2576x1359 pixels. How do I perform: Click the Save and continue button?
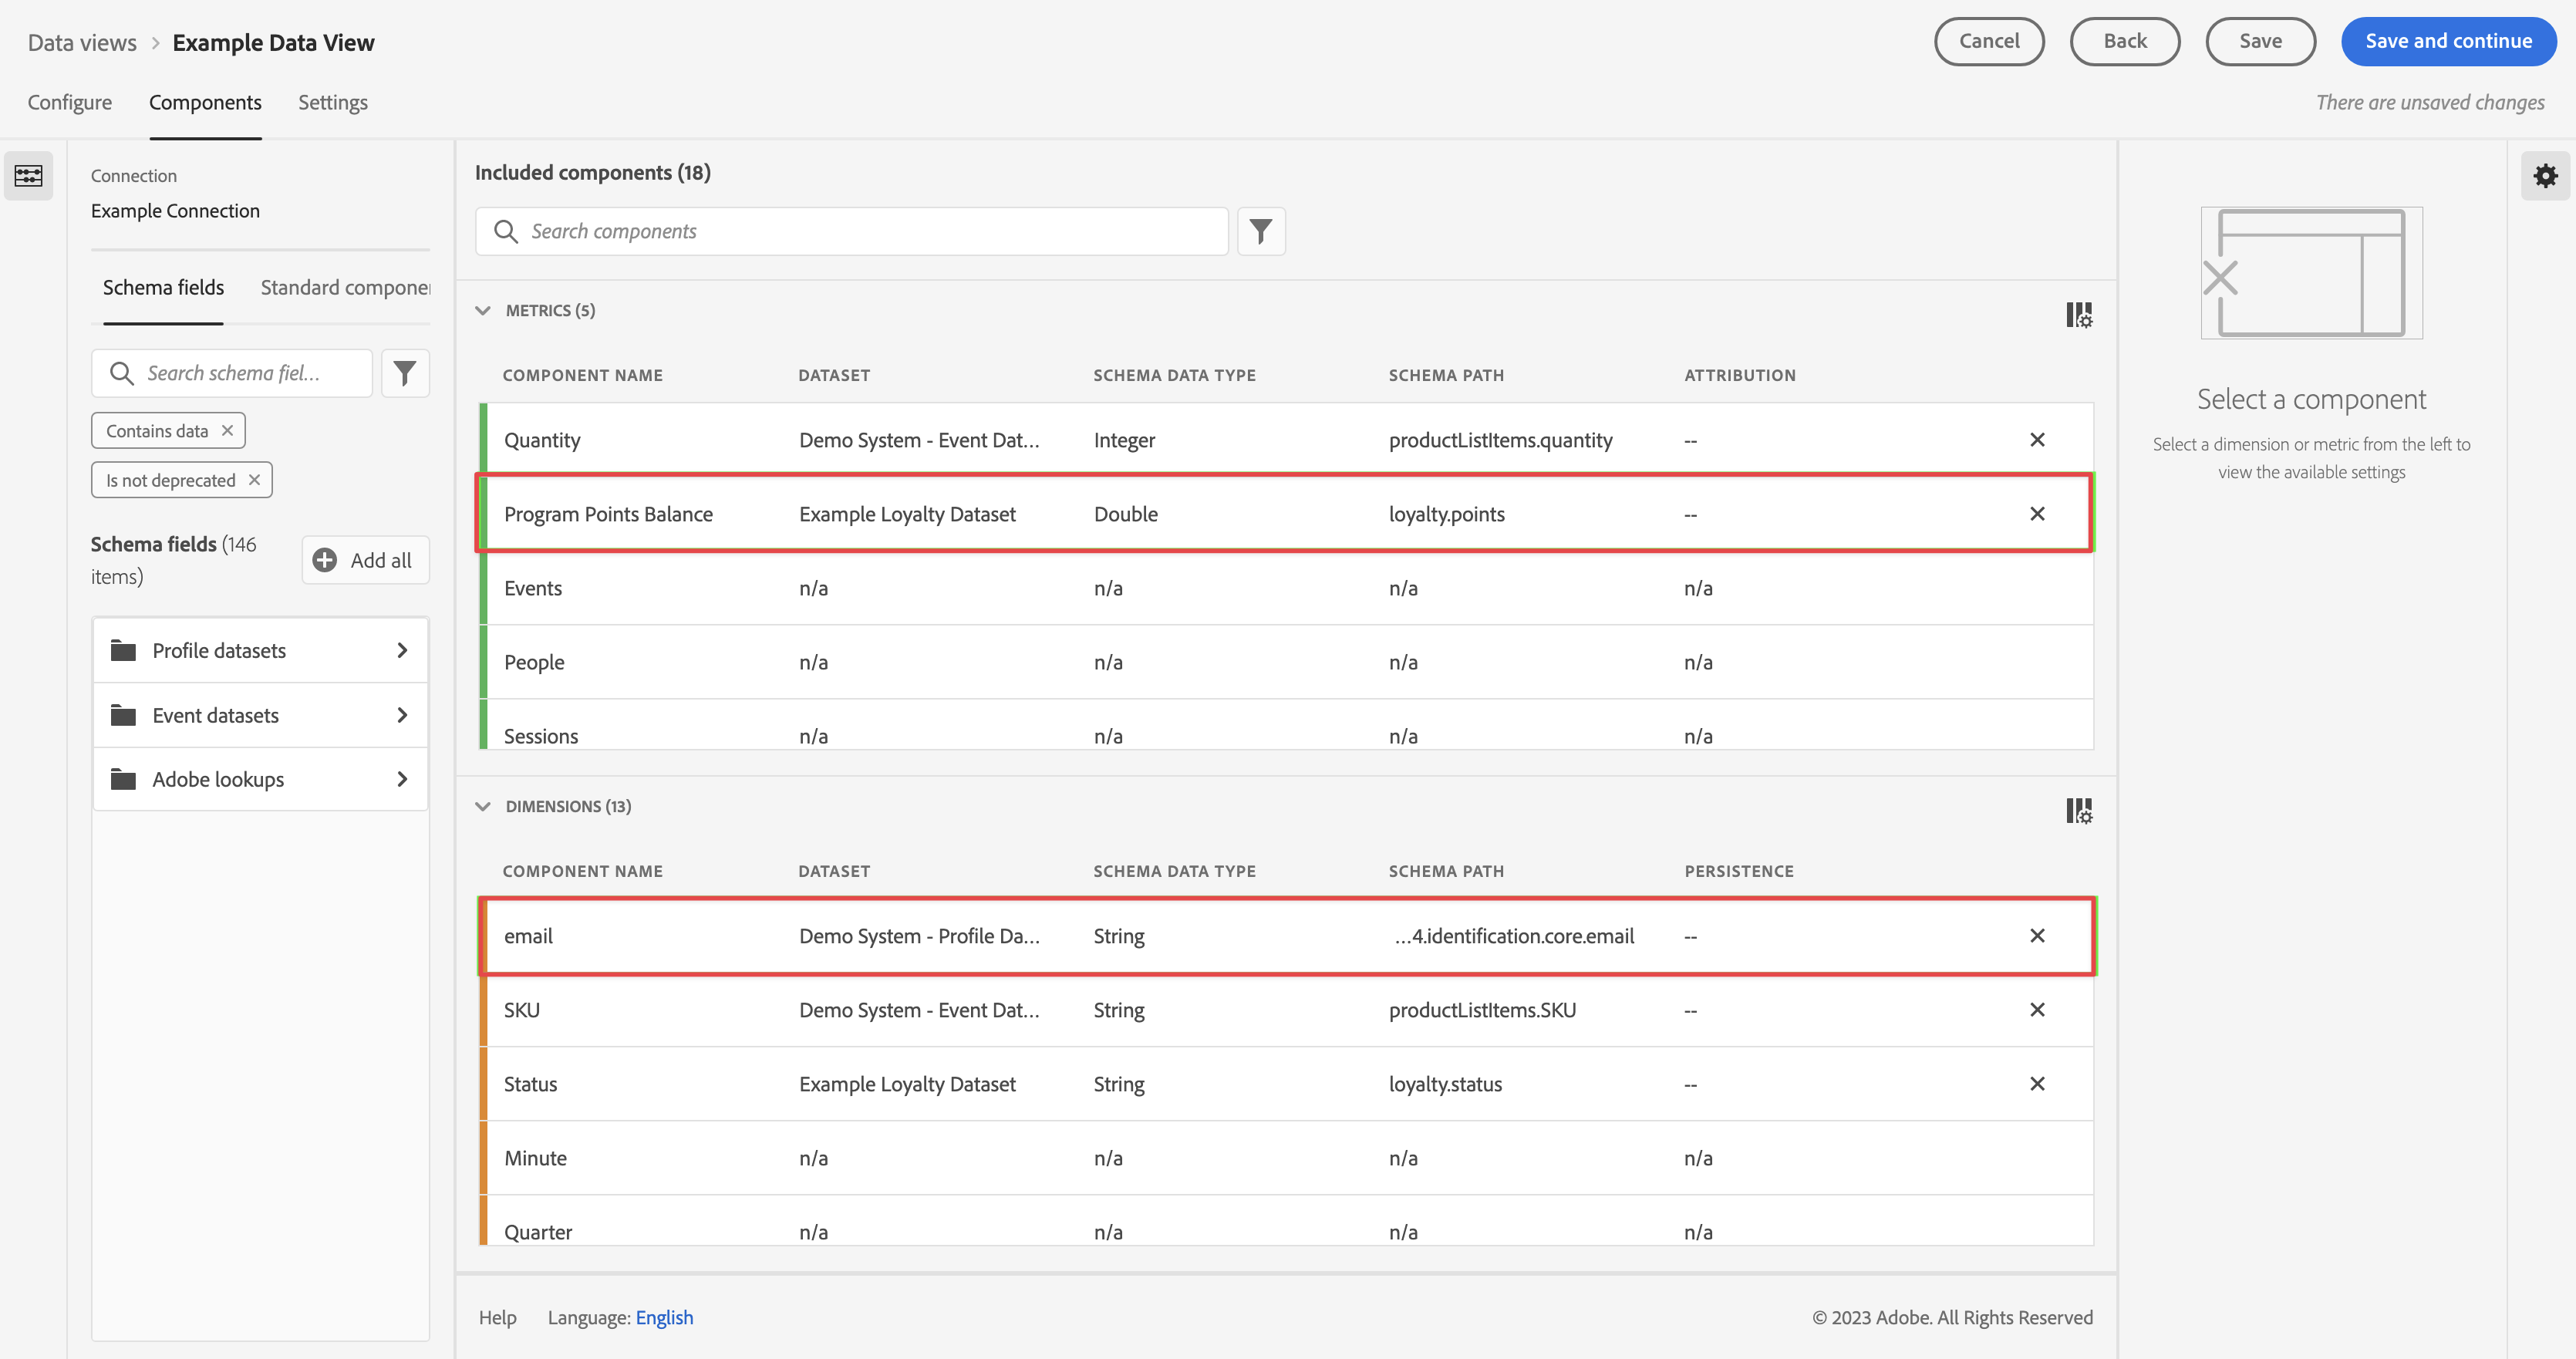pyautogui.click(x=2448, y=41)
